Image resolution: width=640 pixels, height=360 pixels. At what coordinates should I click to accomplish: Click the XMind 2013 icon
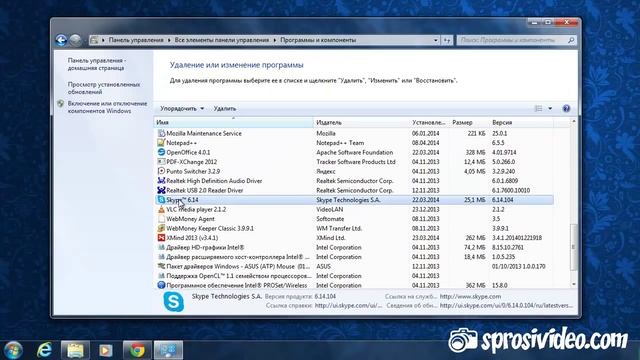pyautogui.click(x=161, y=238)
